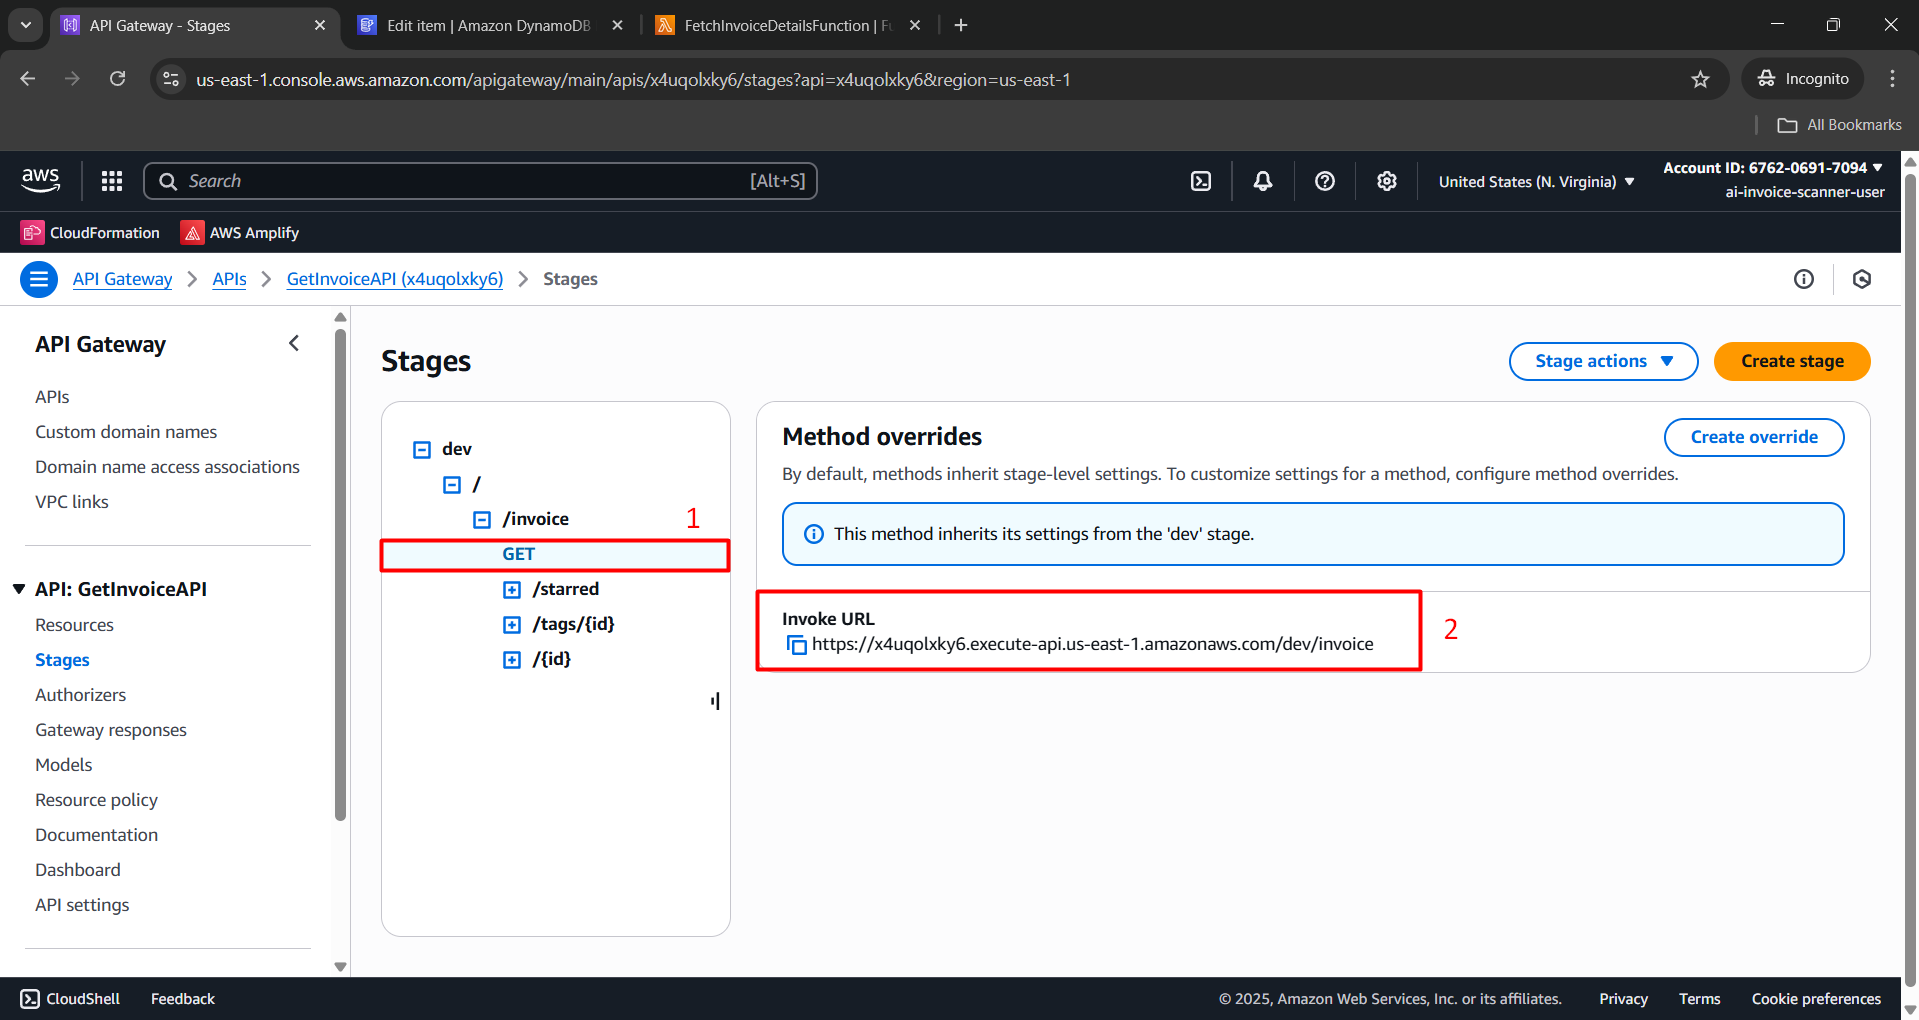This screenshot has height=1020, width=1919.
Task: Click the Create stage button
Action: 1791,361
